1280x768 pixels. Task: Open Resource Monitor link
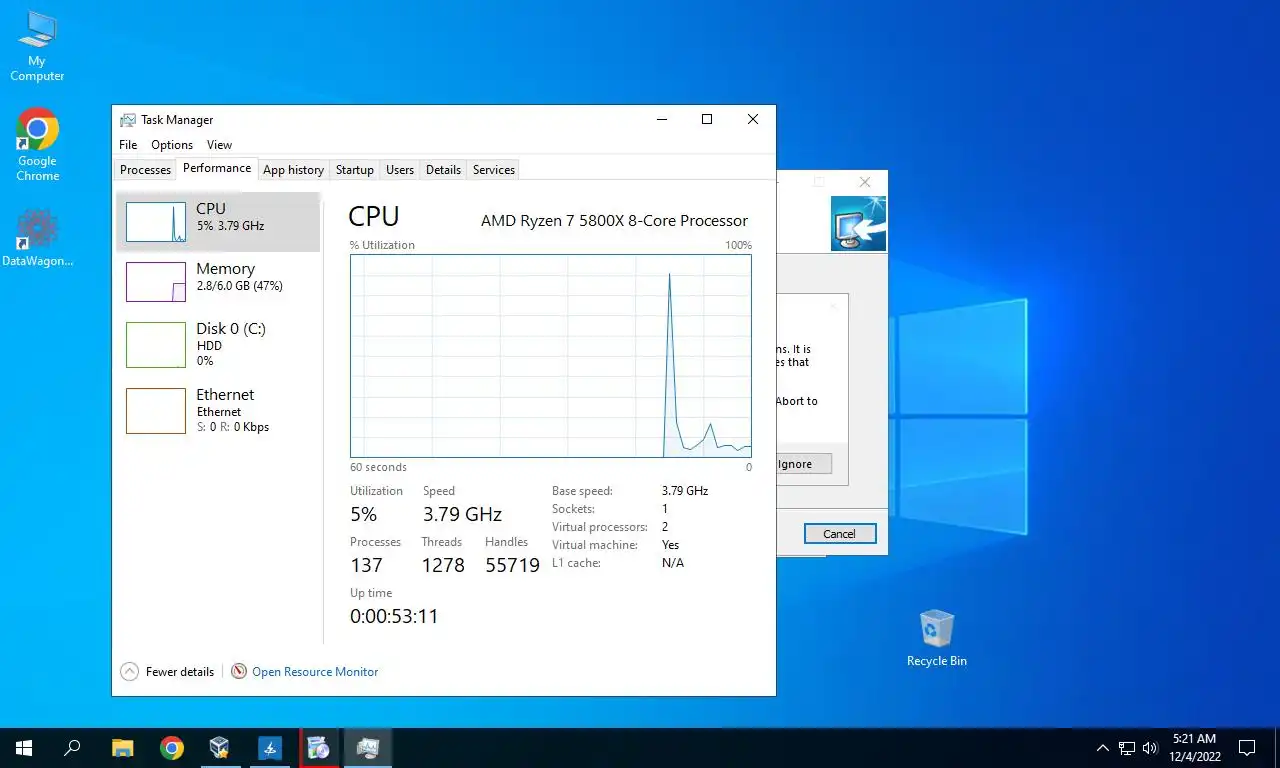[315, 672]
